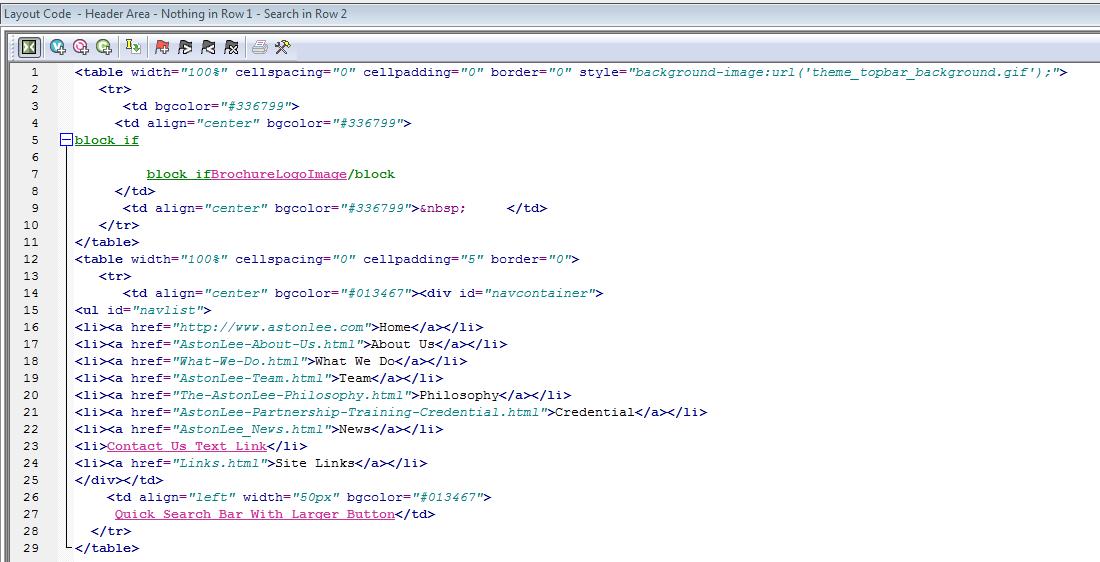This screenshot has height=562, width=1100.
Task: Click the green circle insert icon
Action: (x=104, y=47)
